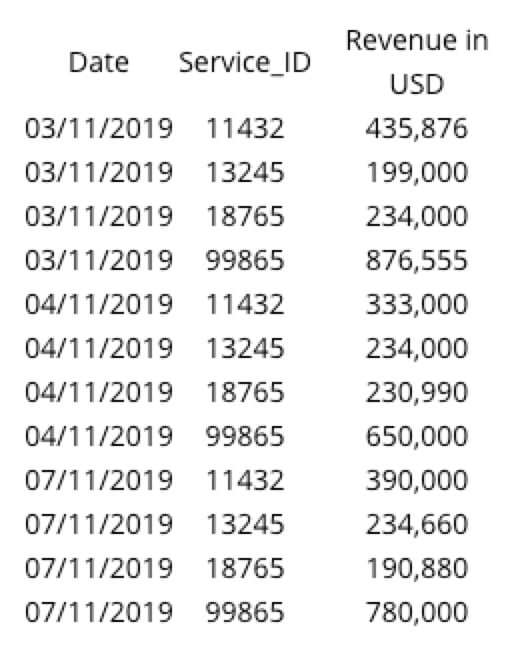Click the Date column header
Image resolution: width=530 pixels, height=654 pixels.
pyautogui.click(x=99, y=63)
